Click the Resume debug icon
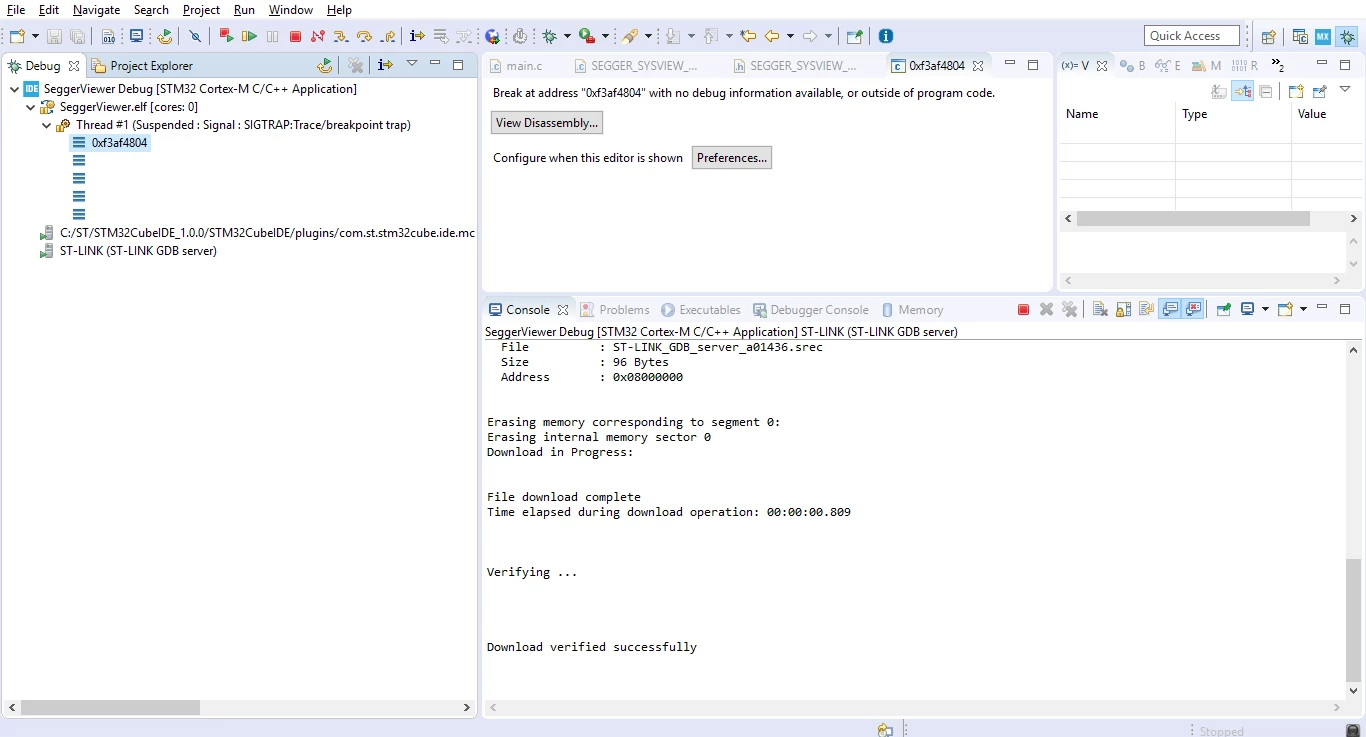The image size is (1366, 737). pos(249,36)
